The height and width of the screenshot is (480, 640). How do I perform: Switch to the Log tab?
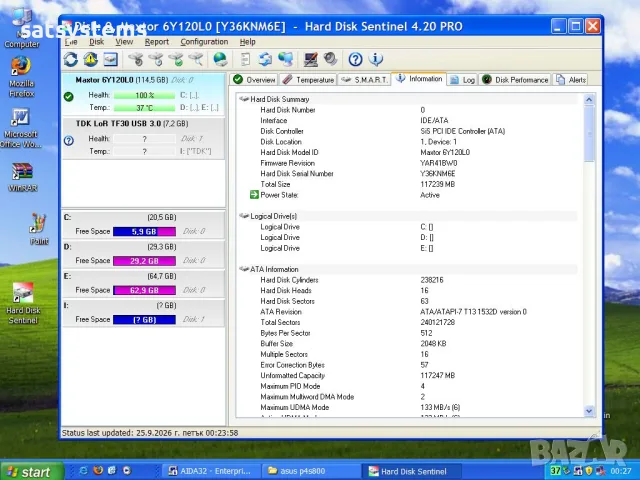(462, 80)
